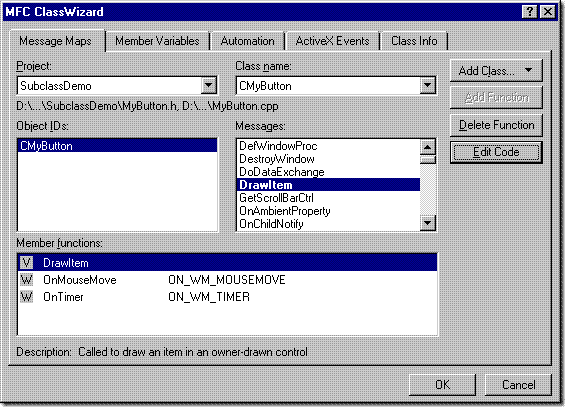
Task: Click the W icon beside OnMouseMove
Action: click(x=26, y=280)
